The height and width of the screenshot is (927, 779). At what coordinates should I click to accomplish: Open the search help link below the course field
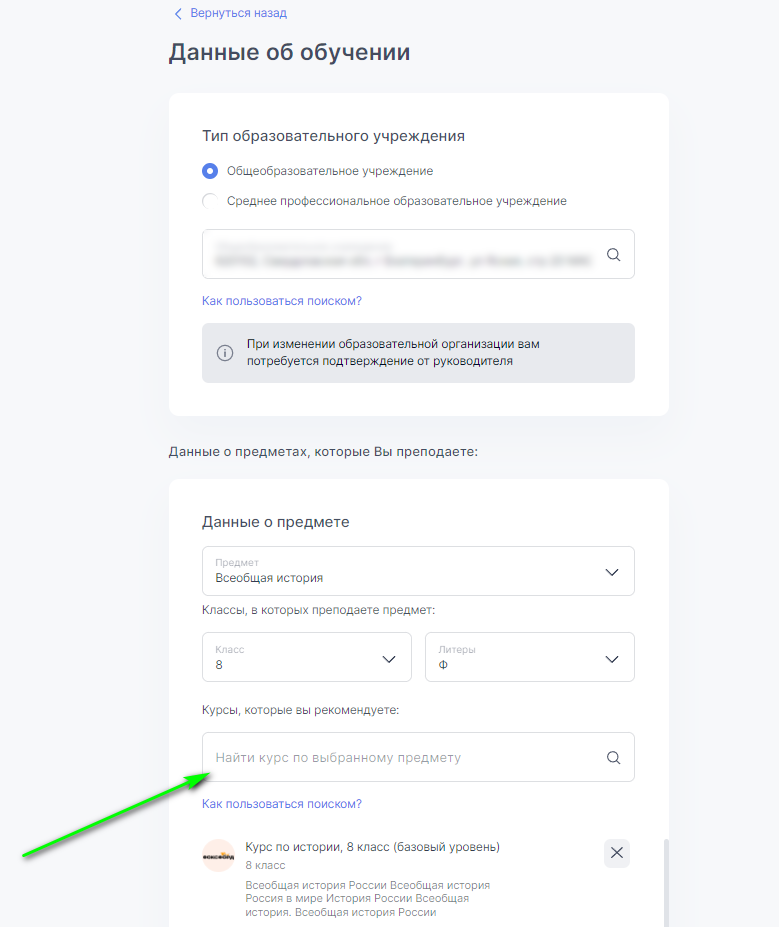[x=282, y=804]
